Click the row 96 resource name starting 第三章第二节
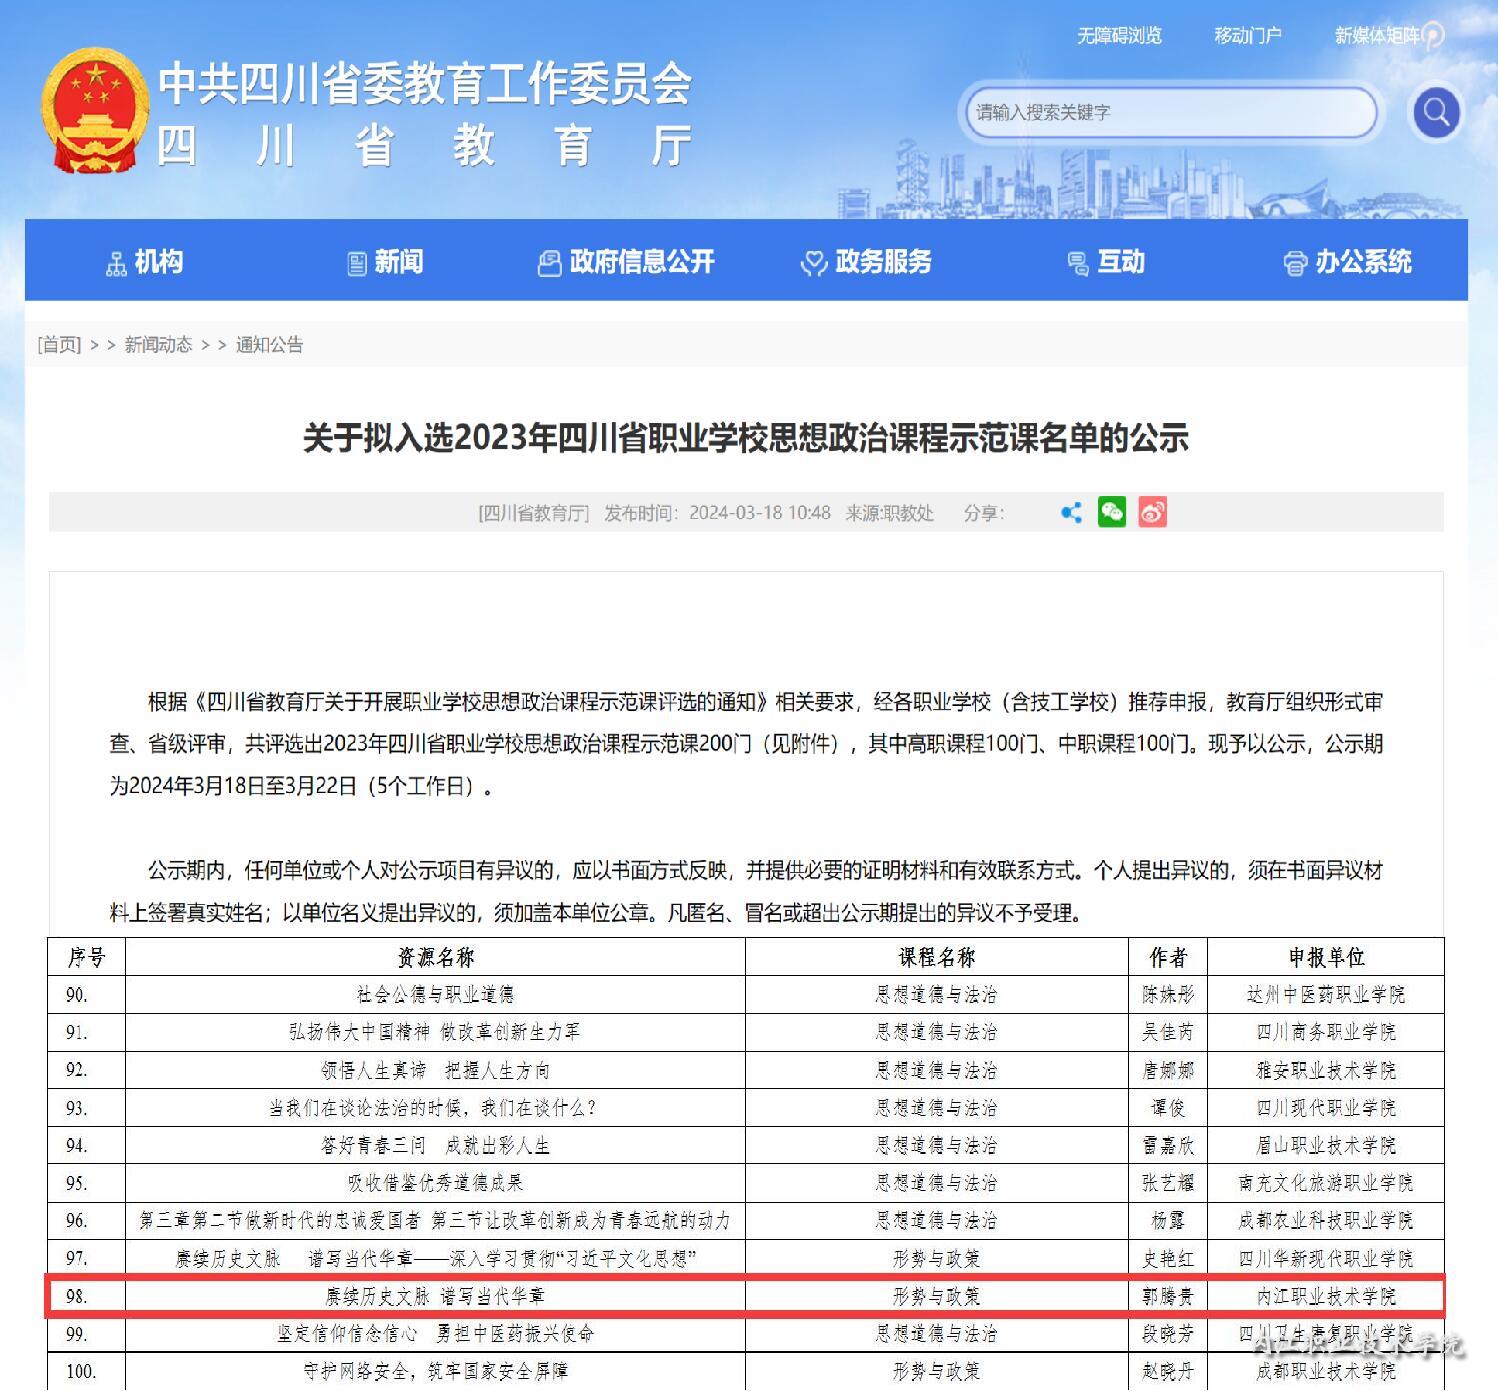Screen dimensions: 1498x1391 [x=435, y=1220]
